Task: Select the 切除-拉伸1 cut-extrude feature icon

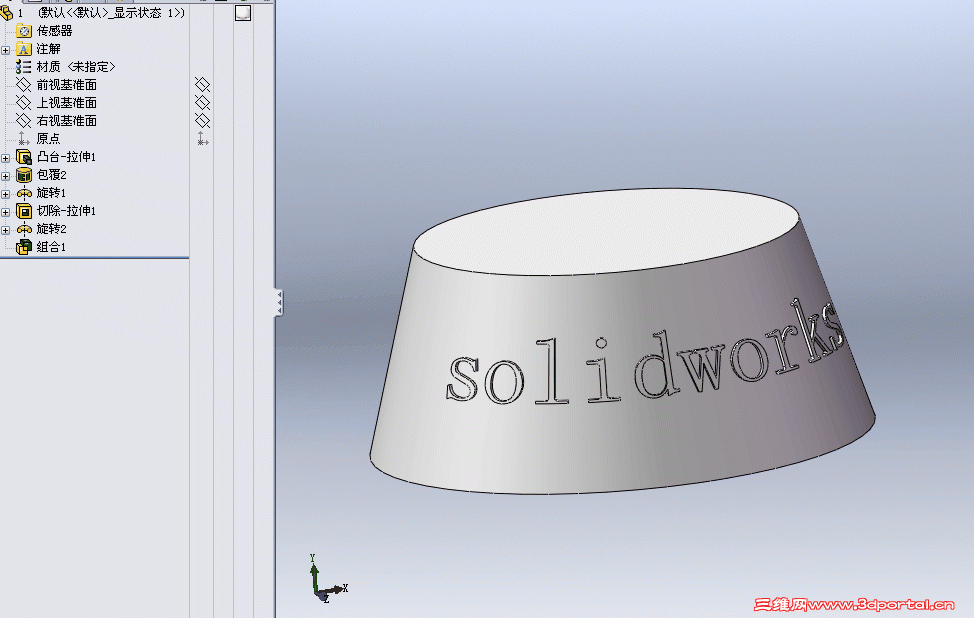Action: point(24,211)
